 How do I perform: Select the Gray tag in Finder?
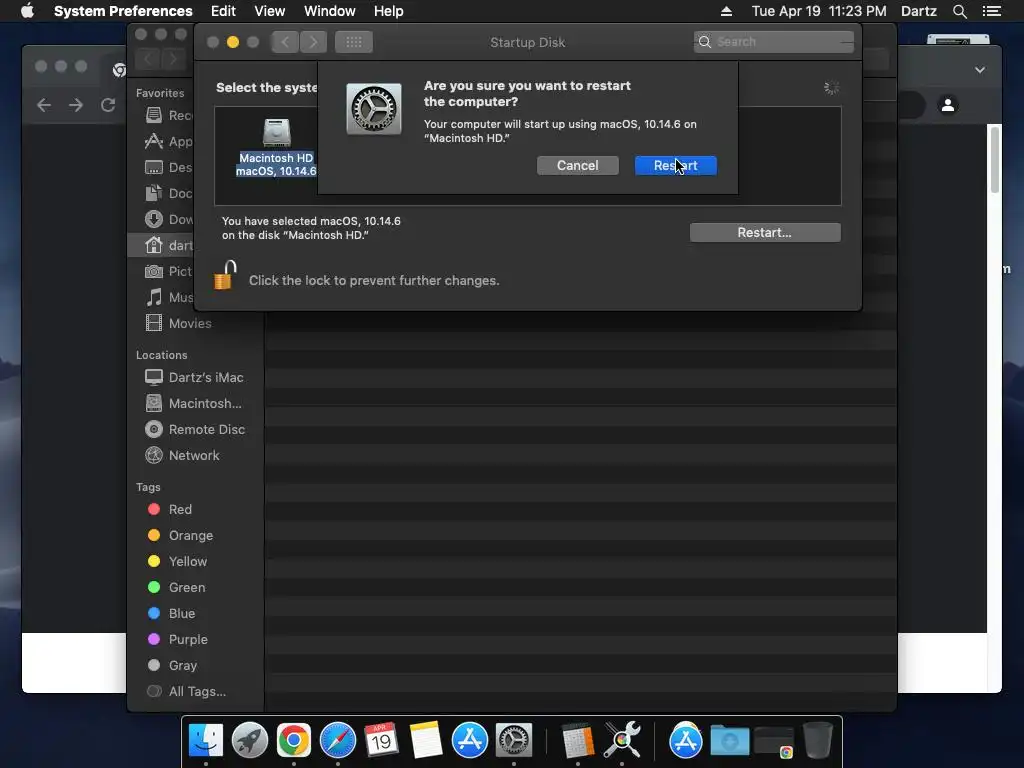point(172,666)
